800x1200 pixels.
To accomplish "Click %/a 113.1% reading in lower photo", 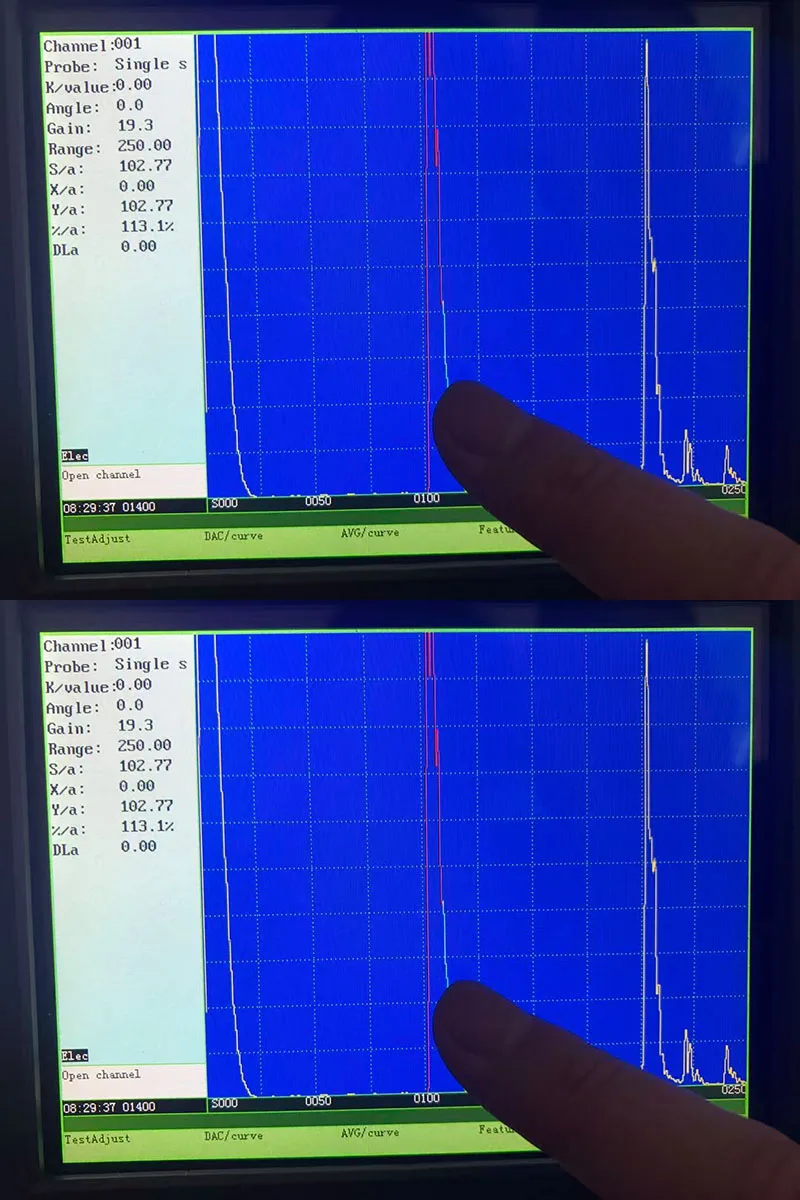I will pos(112,827).
